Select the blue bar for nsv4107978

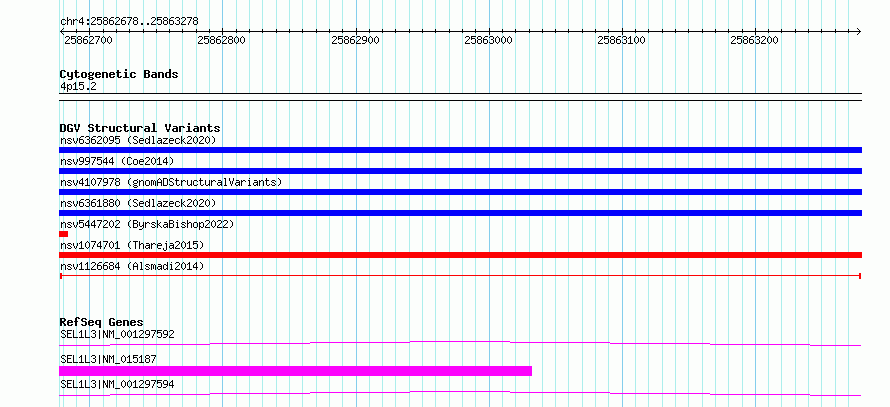[460, 192]
